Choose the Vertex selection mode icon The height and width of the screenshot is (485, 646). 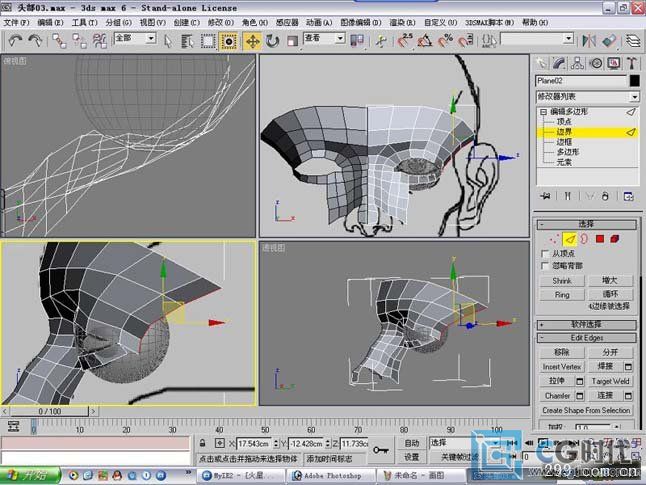click(x=554, y=239)
